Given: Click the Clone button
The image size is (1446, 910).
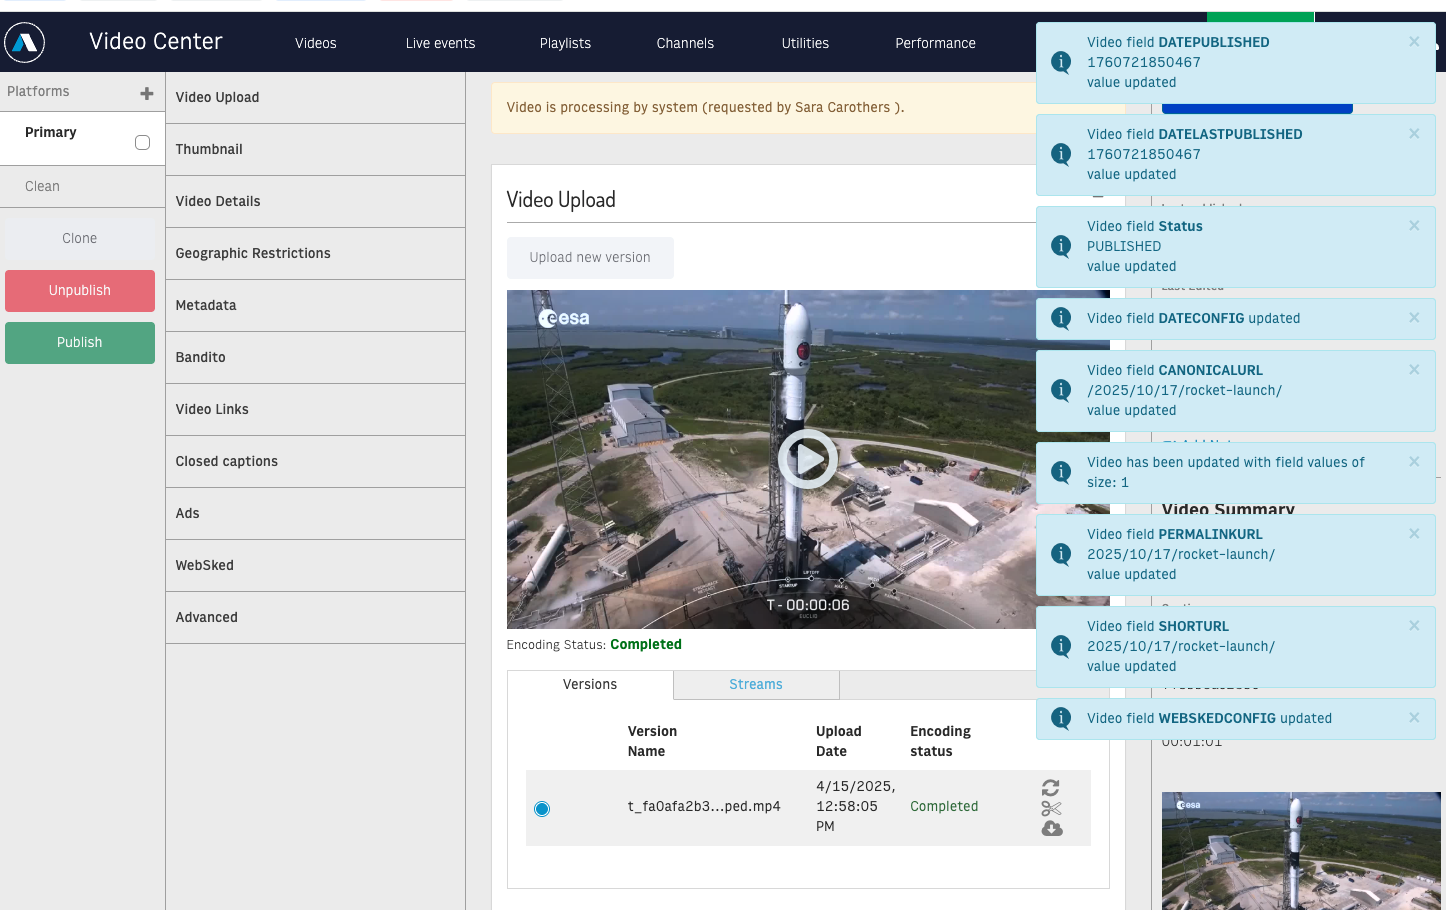Looking at the screenshot, I should pyautogui.click(x=80, y=239).
